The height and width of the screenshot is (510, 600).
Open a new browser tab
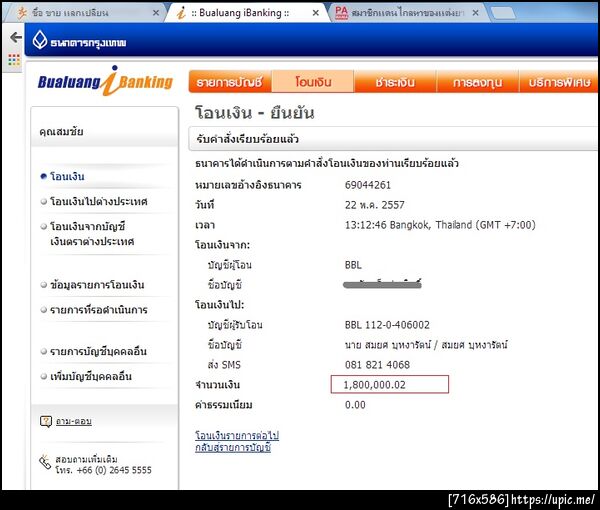click(x=503, y=13)
